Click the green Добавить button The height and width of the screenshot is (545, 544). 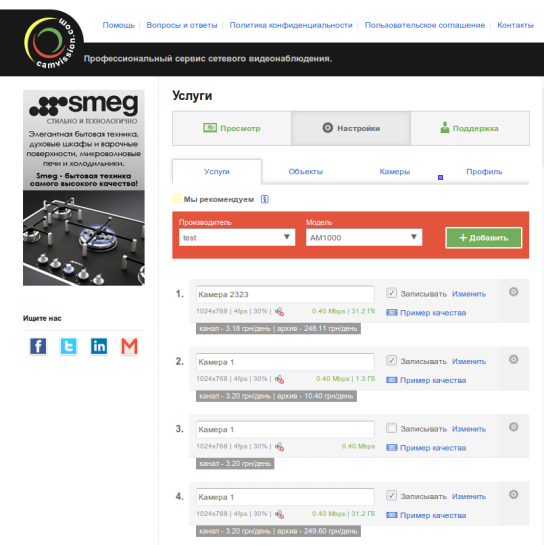(x=484, y=238)
